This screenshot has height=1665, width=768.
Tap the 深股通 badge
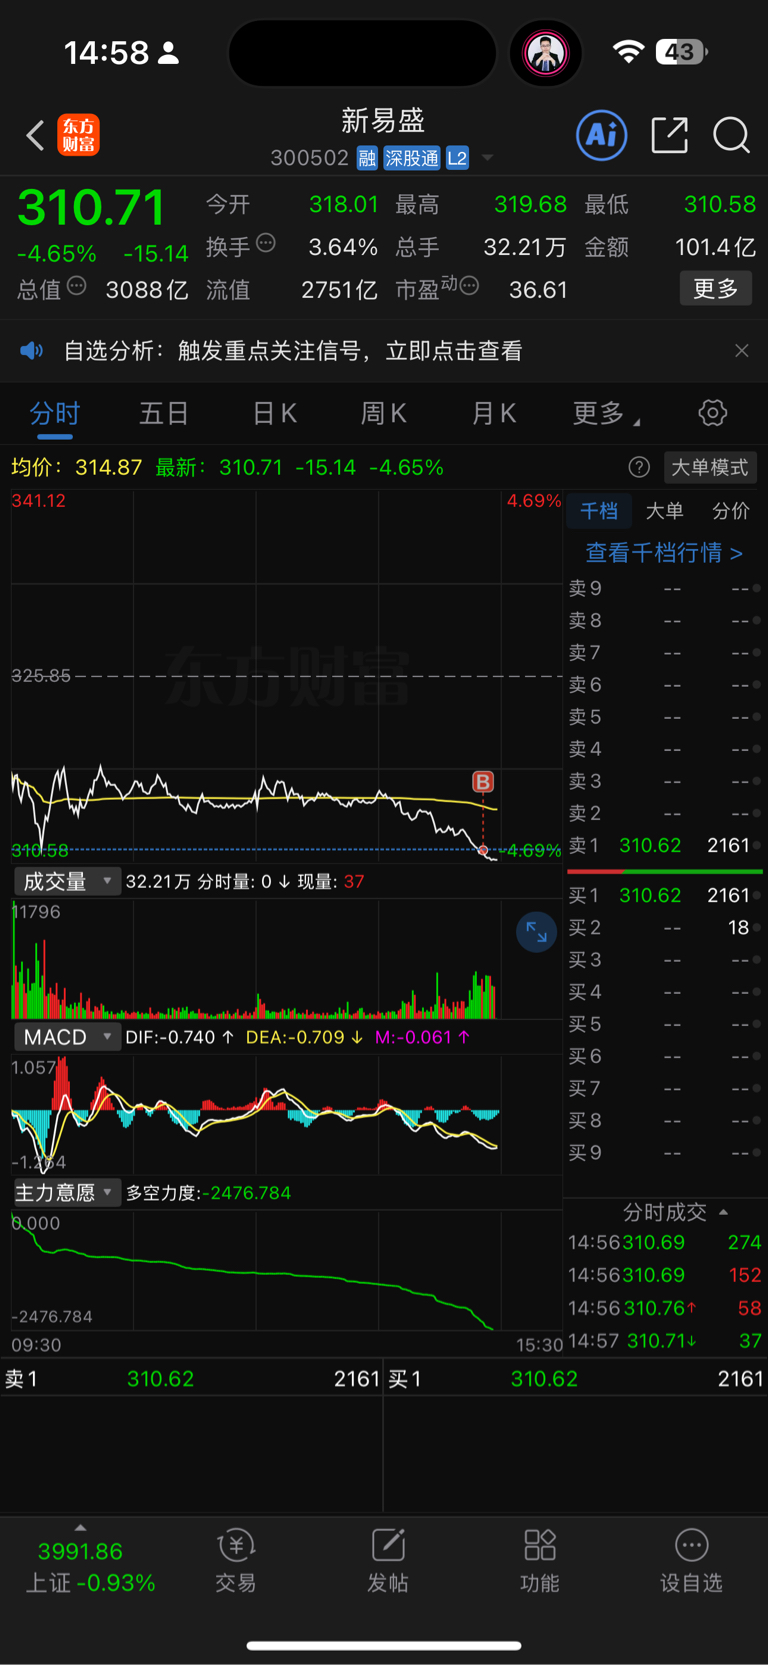pyautogui.click(x=412, y=158)
